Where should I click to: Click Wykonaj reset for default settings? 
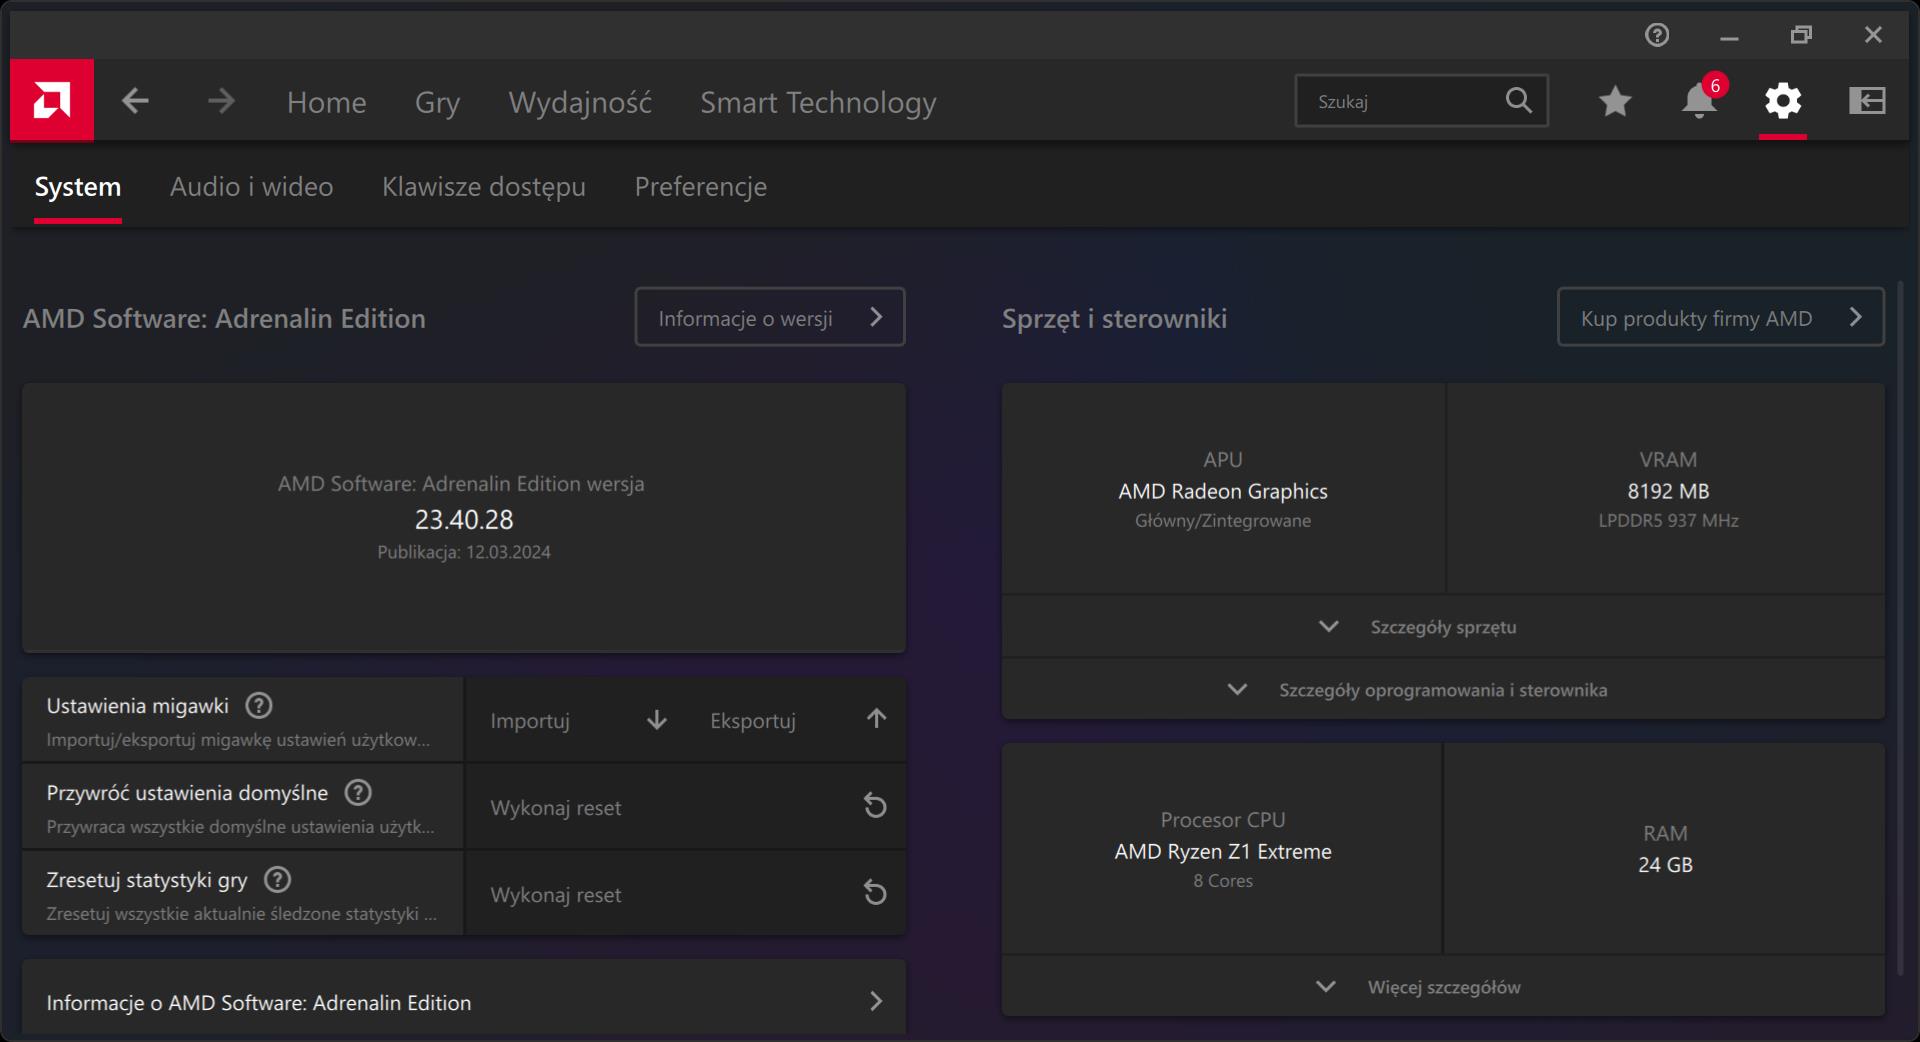(x=686, y=807)
